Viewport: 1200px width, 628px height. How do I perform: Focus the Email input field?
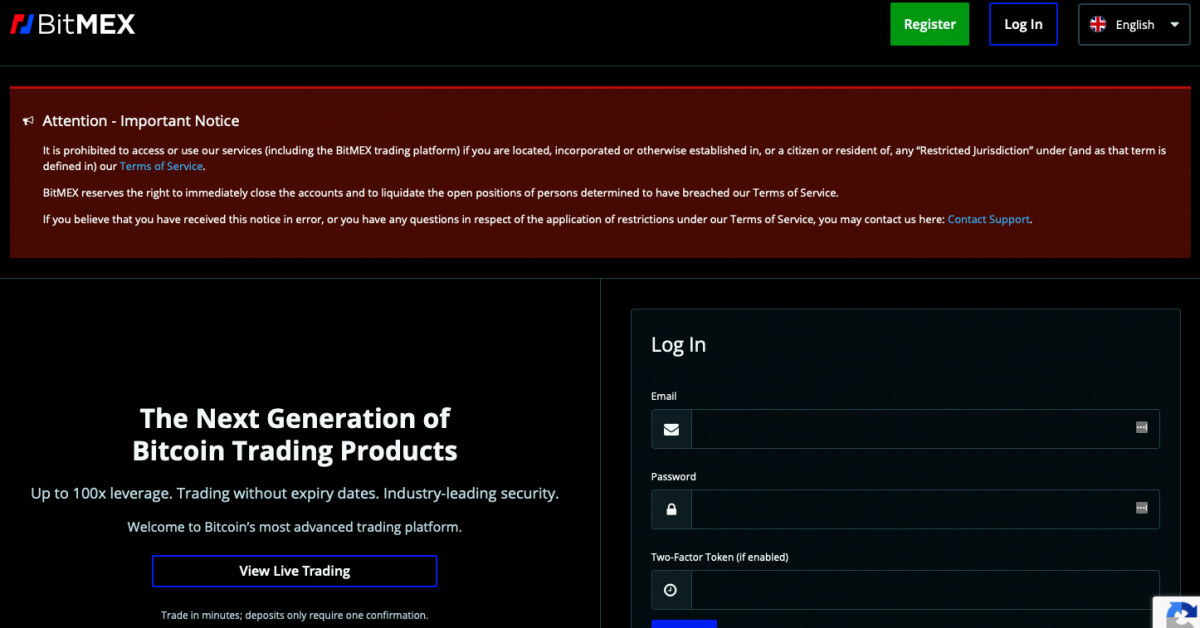(925, 429)
